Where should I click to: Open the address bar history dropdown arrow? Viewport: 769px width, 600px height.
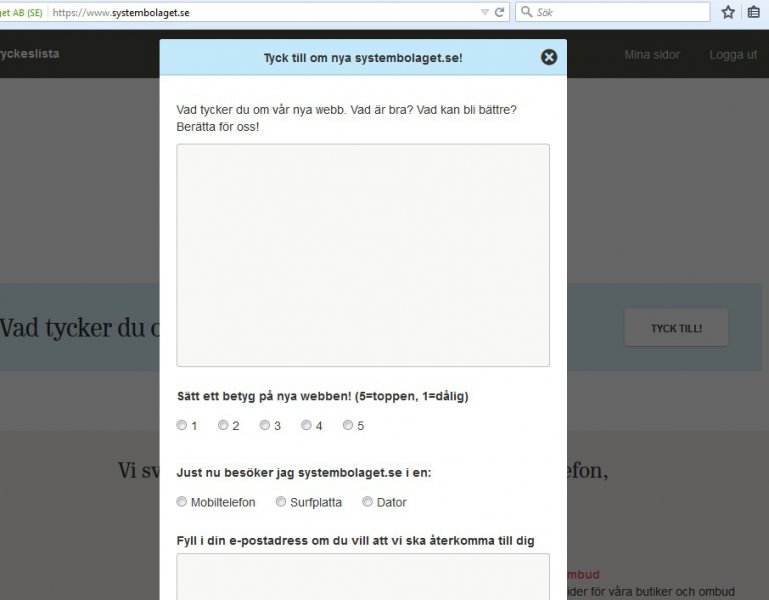tap(484, 12)
